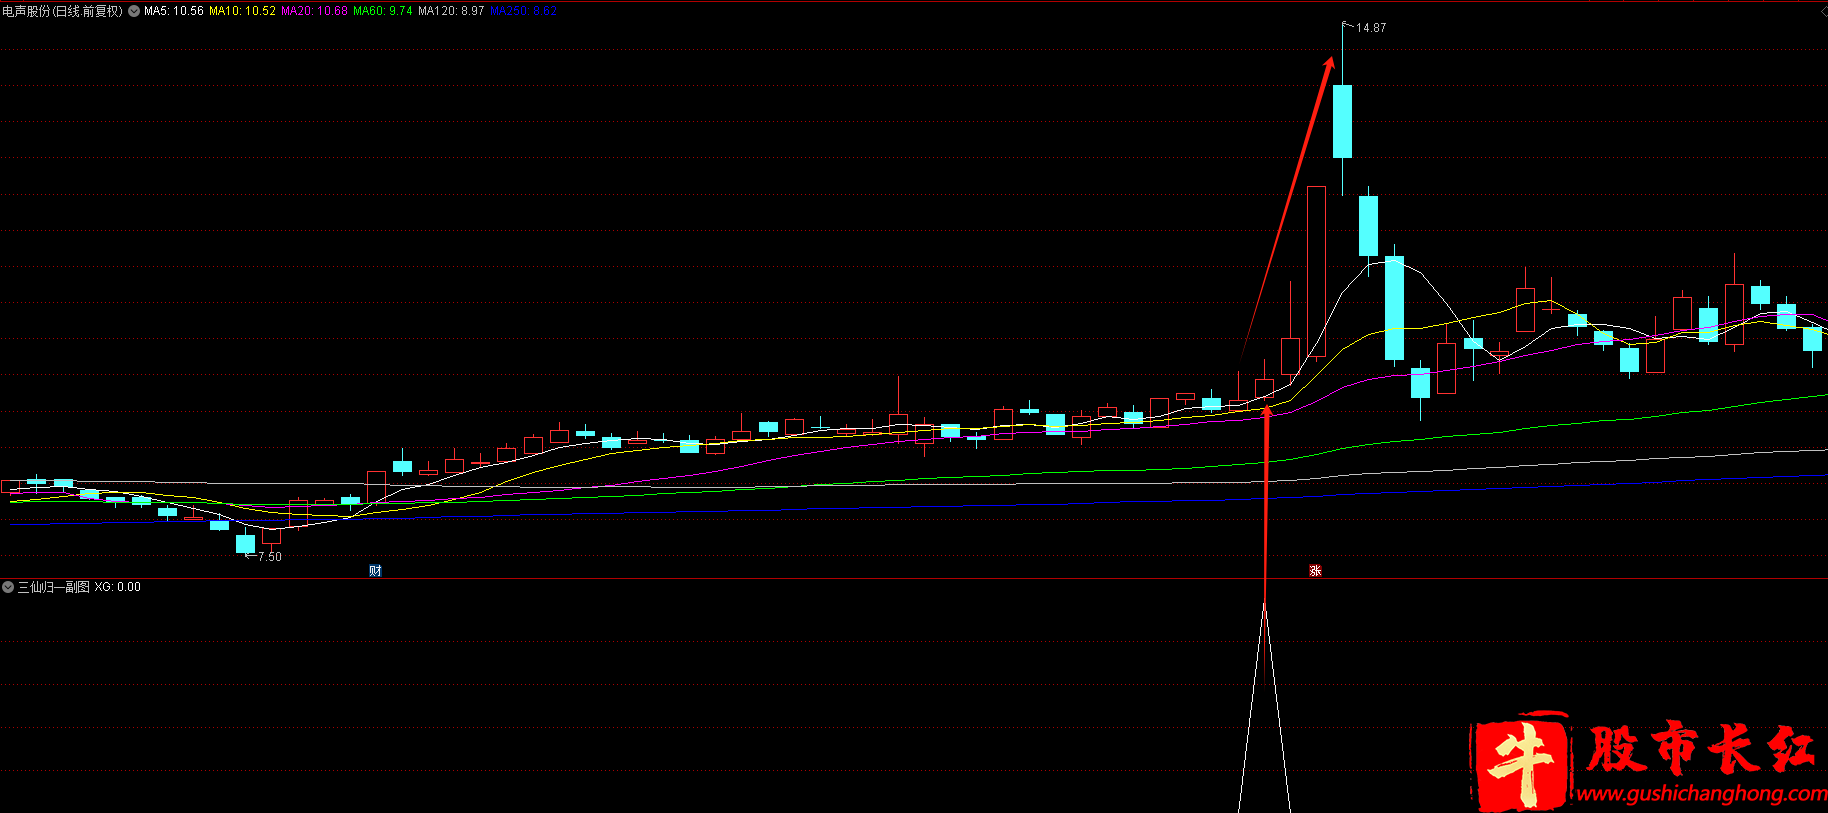Image resolution: width=1828 pixels, height=813 pixels.
Task: Click the yellow MA10: 10.52 label
Action: (242, 11)
